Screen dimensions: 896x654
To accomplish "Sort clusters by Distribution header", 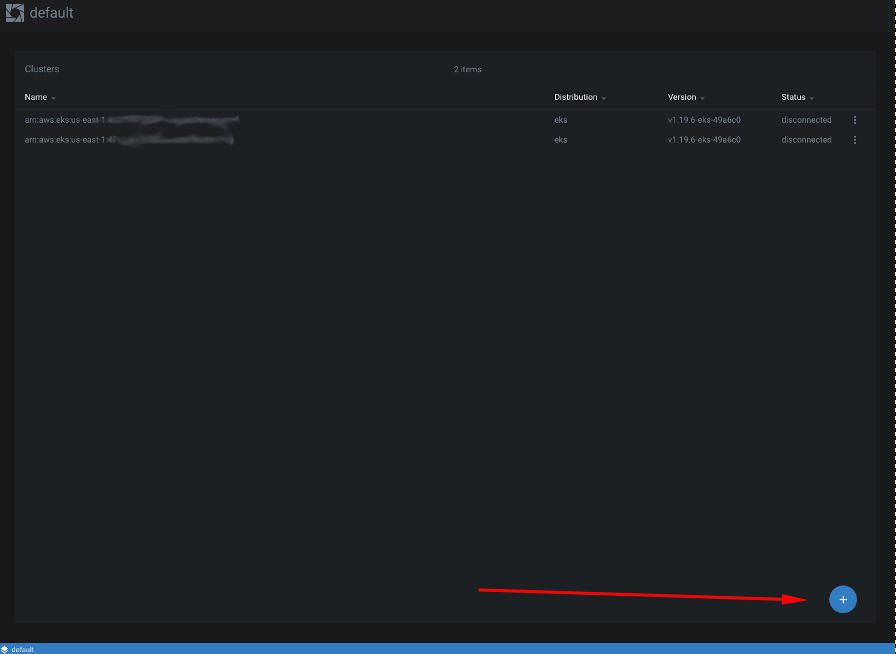I will tap(575, 97).
